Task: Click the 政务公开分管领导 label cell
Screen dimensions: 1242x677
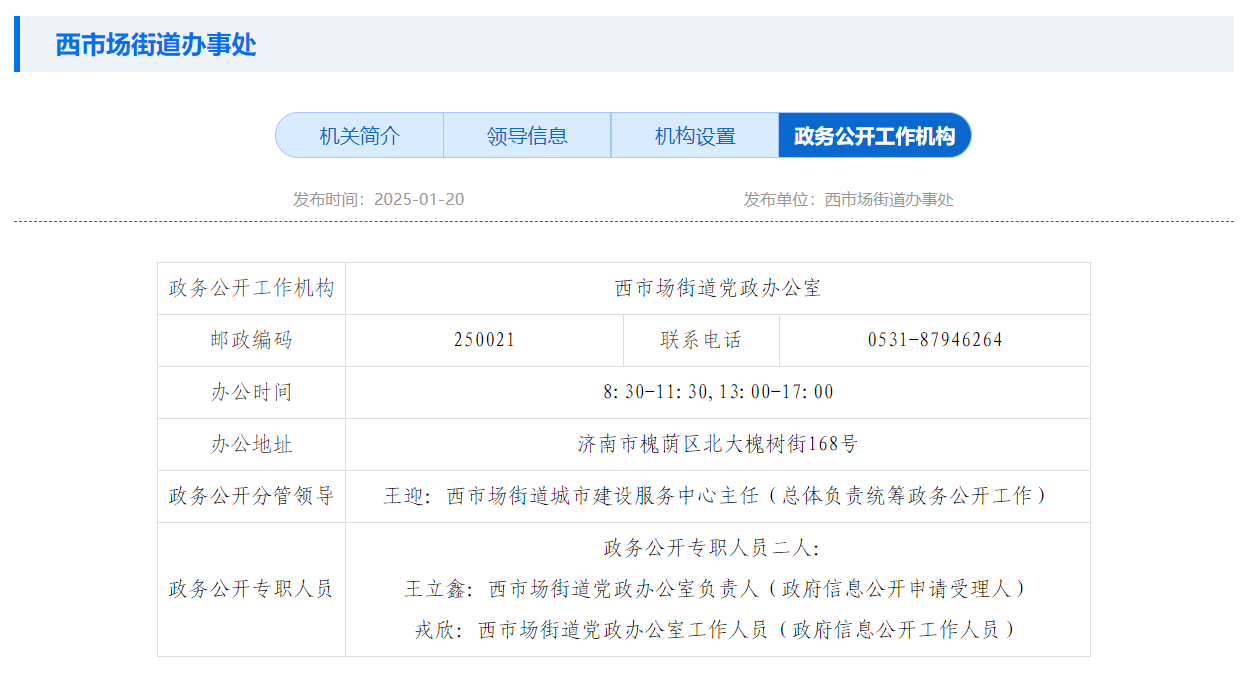Action: 251,496
